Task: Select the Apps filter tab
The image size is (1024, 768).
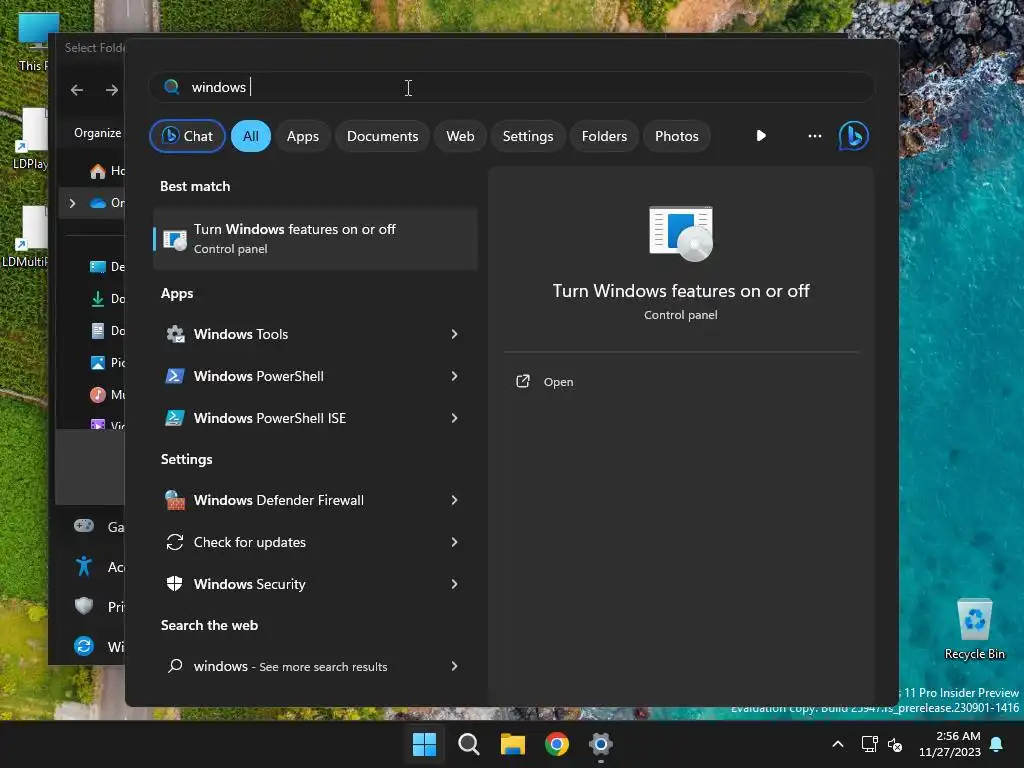Action: 302,136
